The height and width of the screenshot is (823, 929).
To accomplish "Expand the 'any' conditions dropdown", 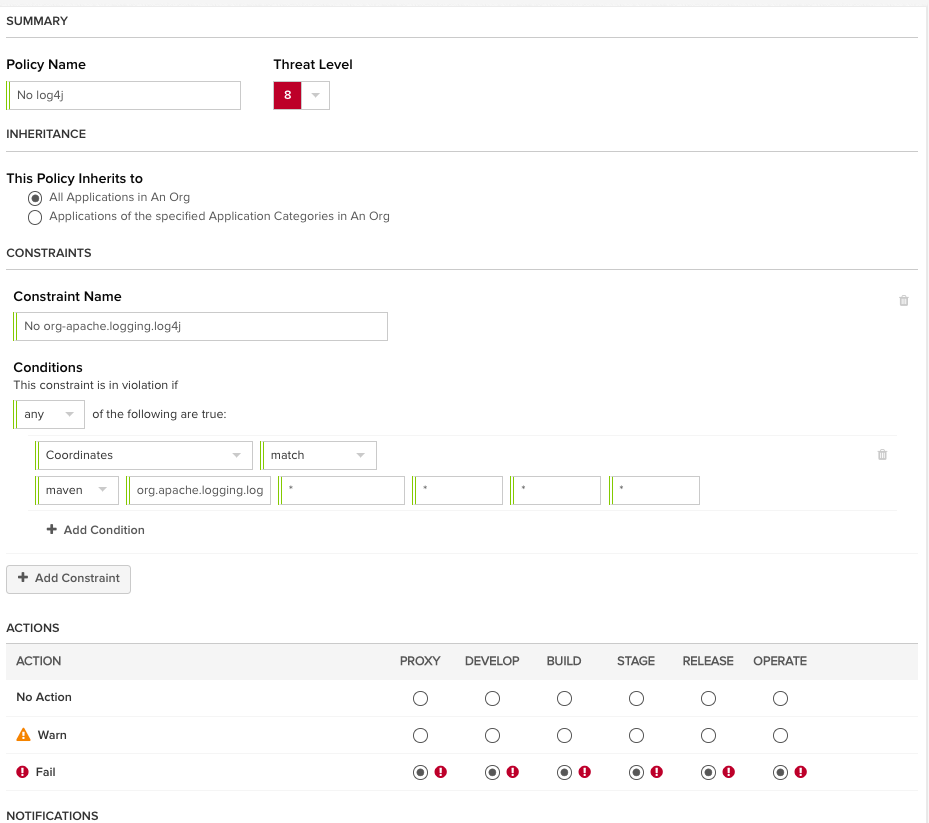I will [50, 414].
